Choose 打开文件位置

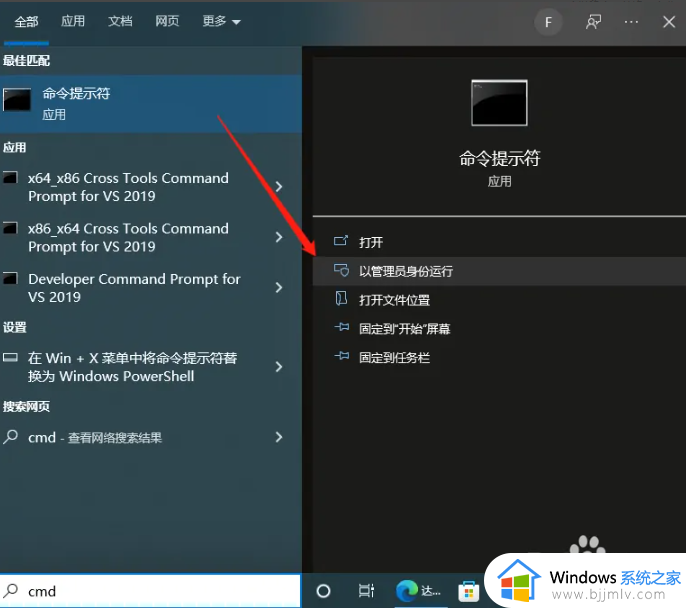(499, 300)
